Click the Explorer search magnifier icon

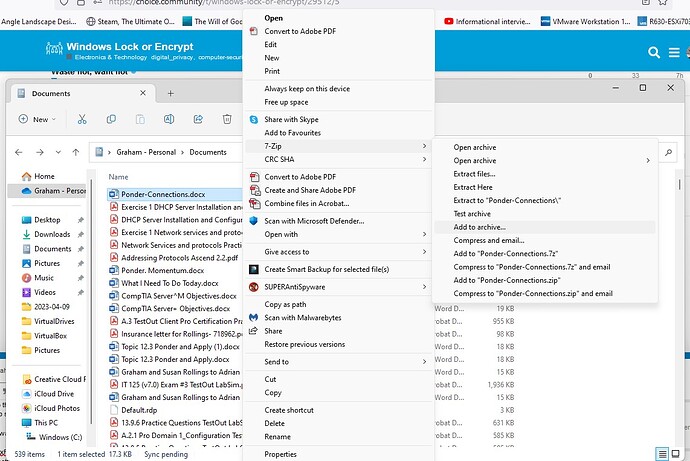(x=668, y=152)
